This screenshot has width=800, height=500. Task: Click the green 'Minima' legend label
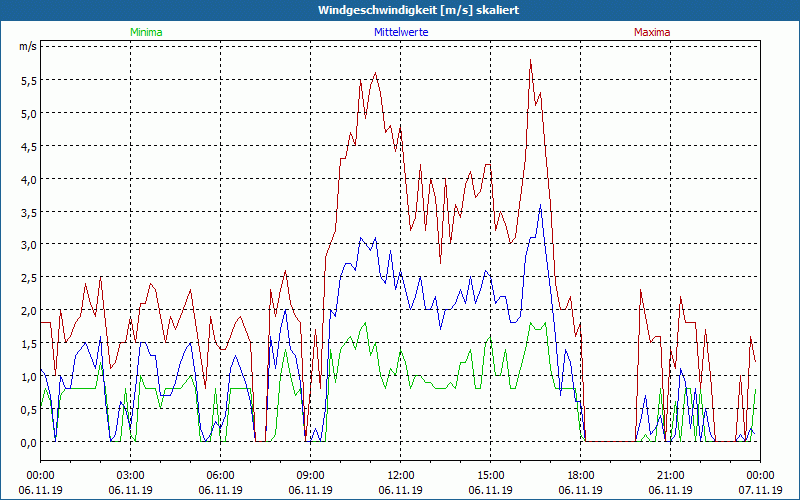(146, 32)
